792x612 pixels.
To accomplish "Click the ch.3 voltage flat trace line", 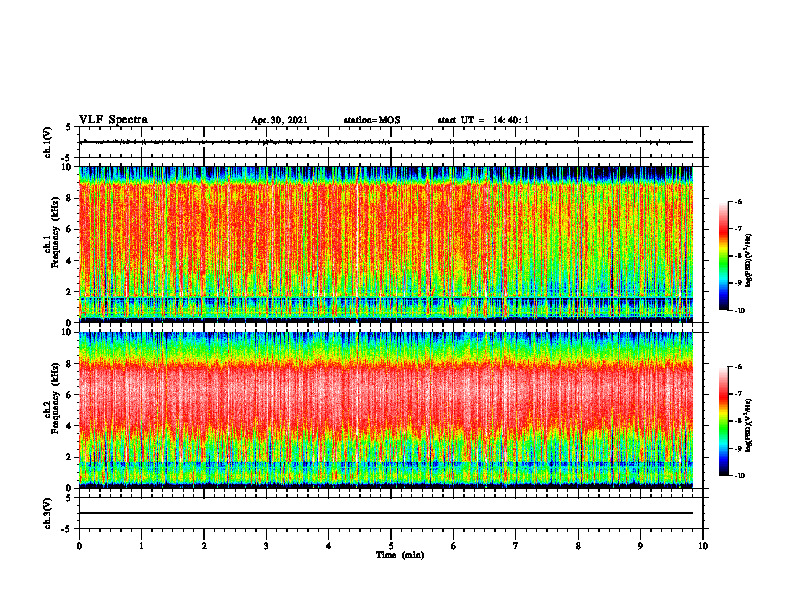I will [386, 513].
